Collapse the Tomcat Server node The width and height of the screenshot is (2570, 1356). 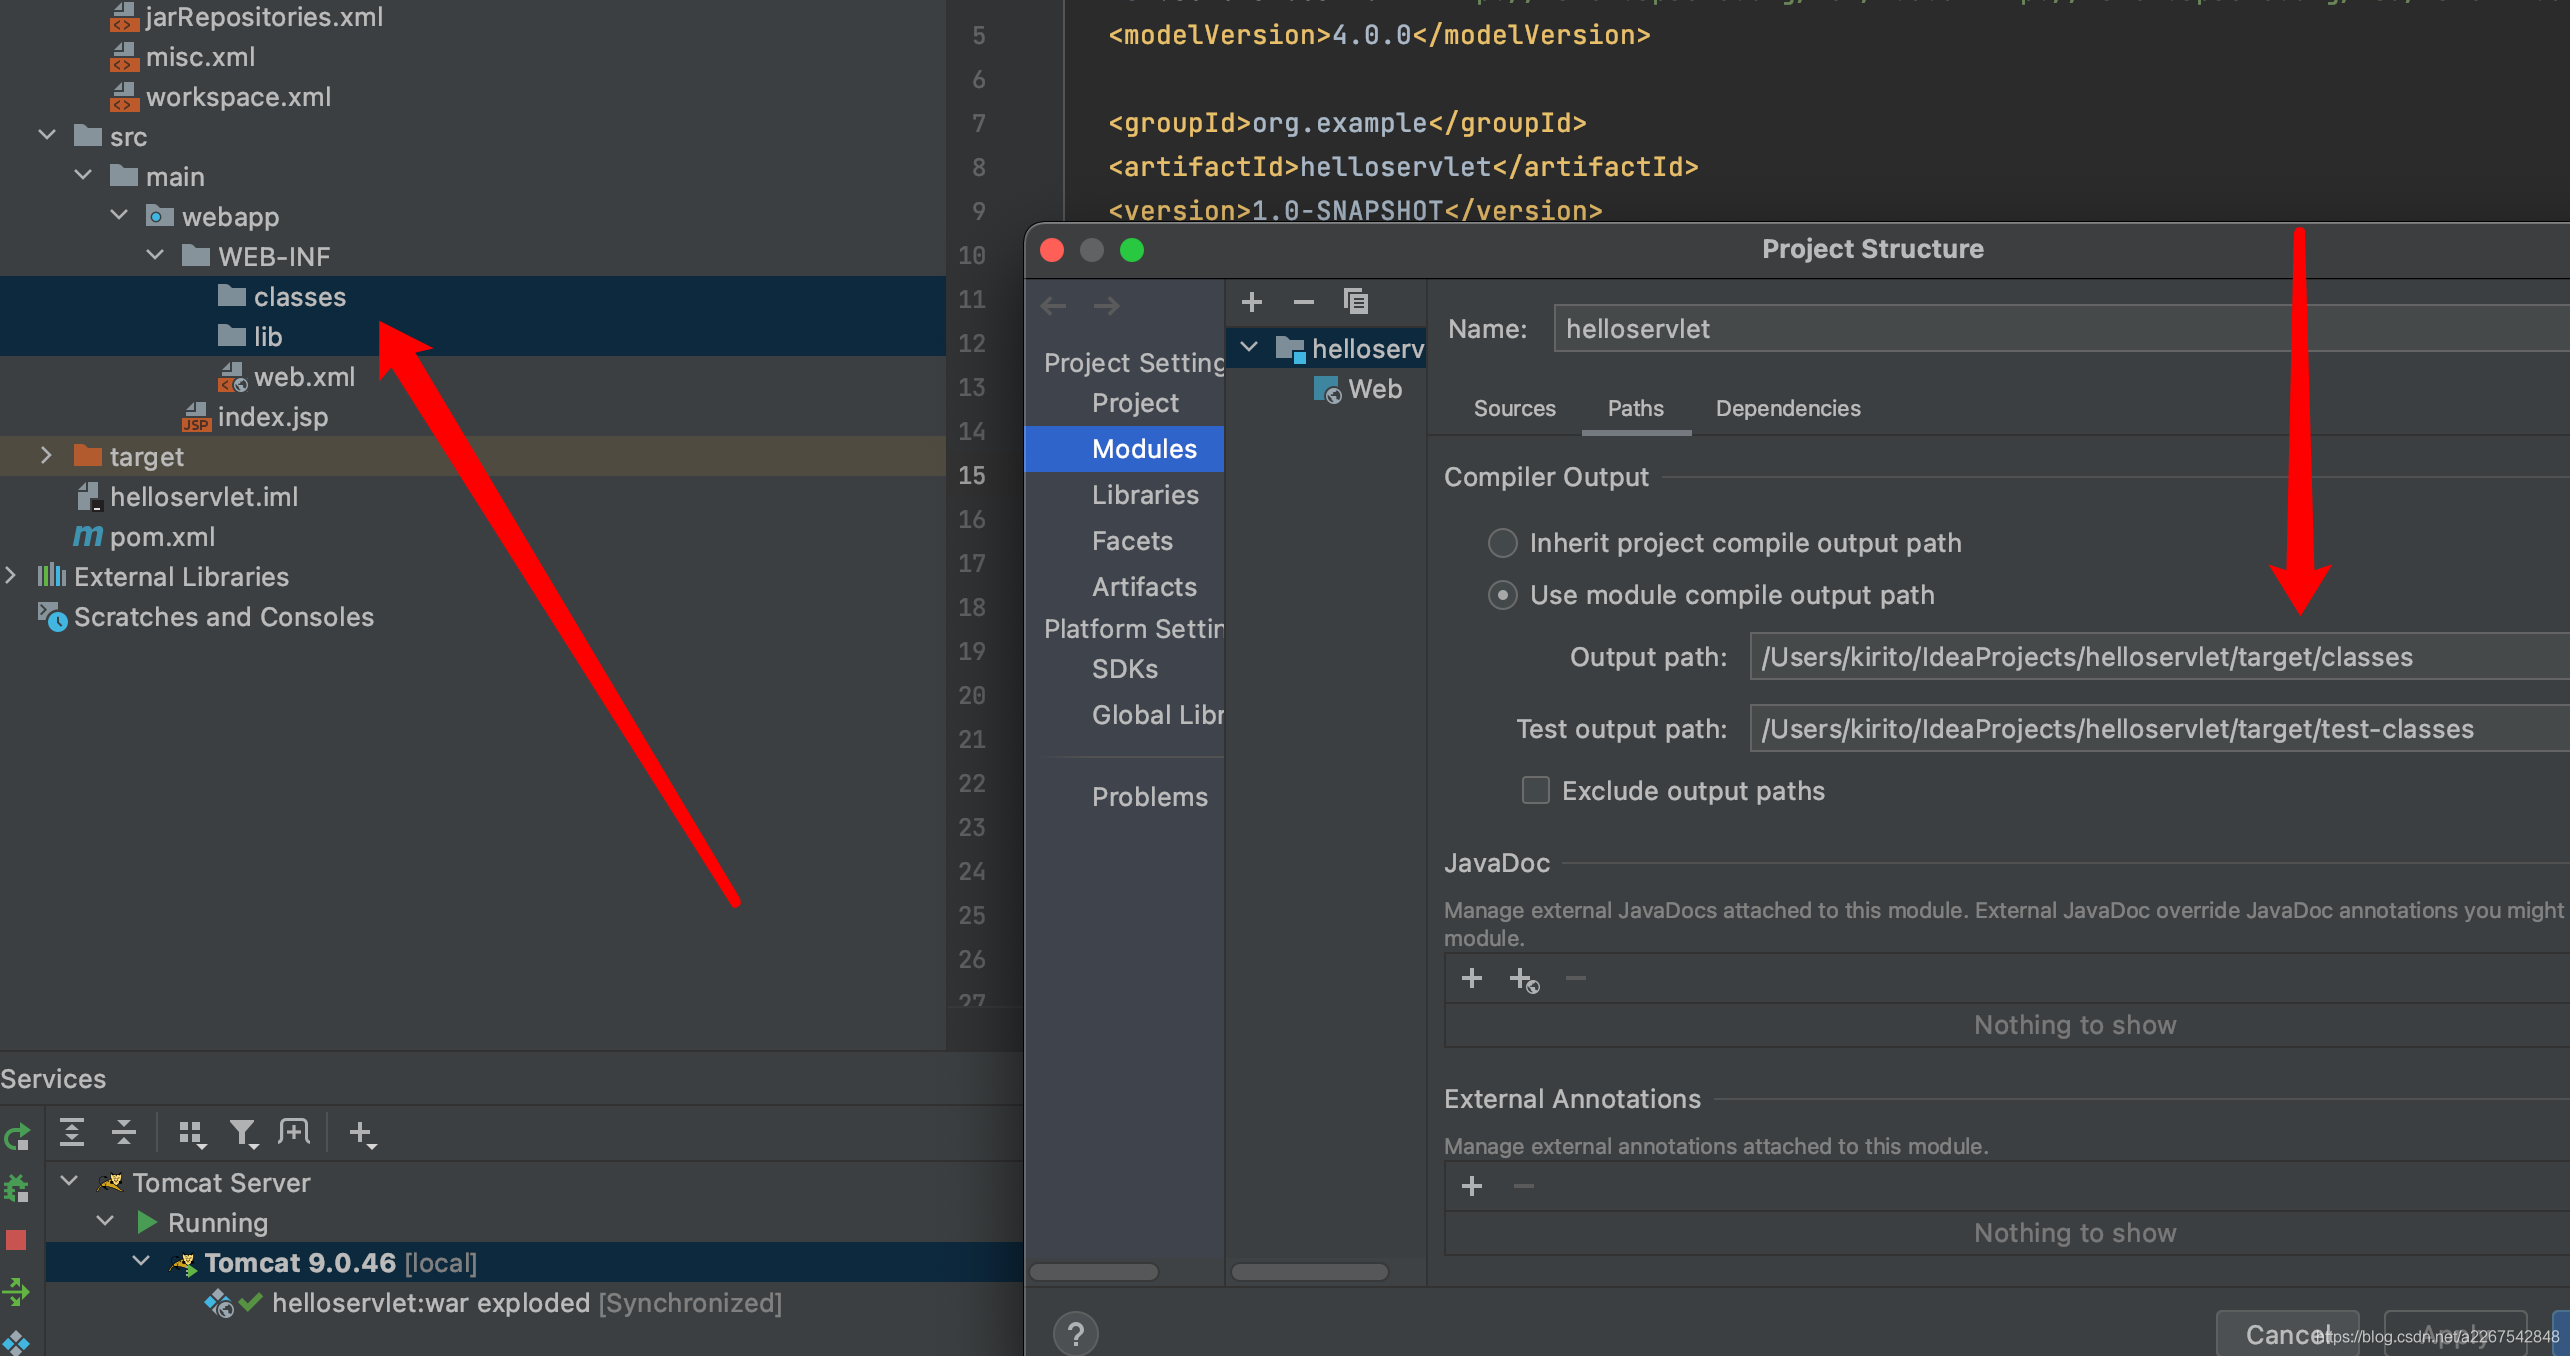[x=69, y=1182]
